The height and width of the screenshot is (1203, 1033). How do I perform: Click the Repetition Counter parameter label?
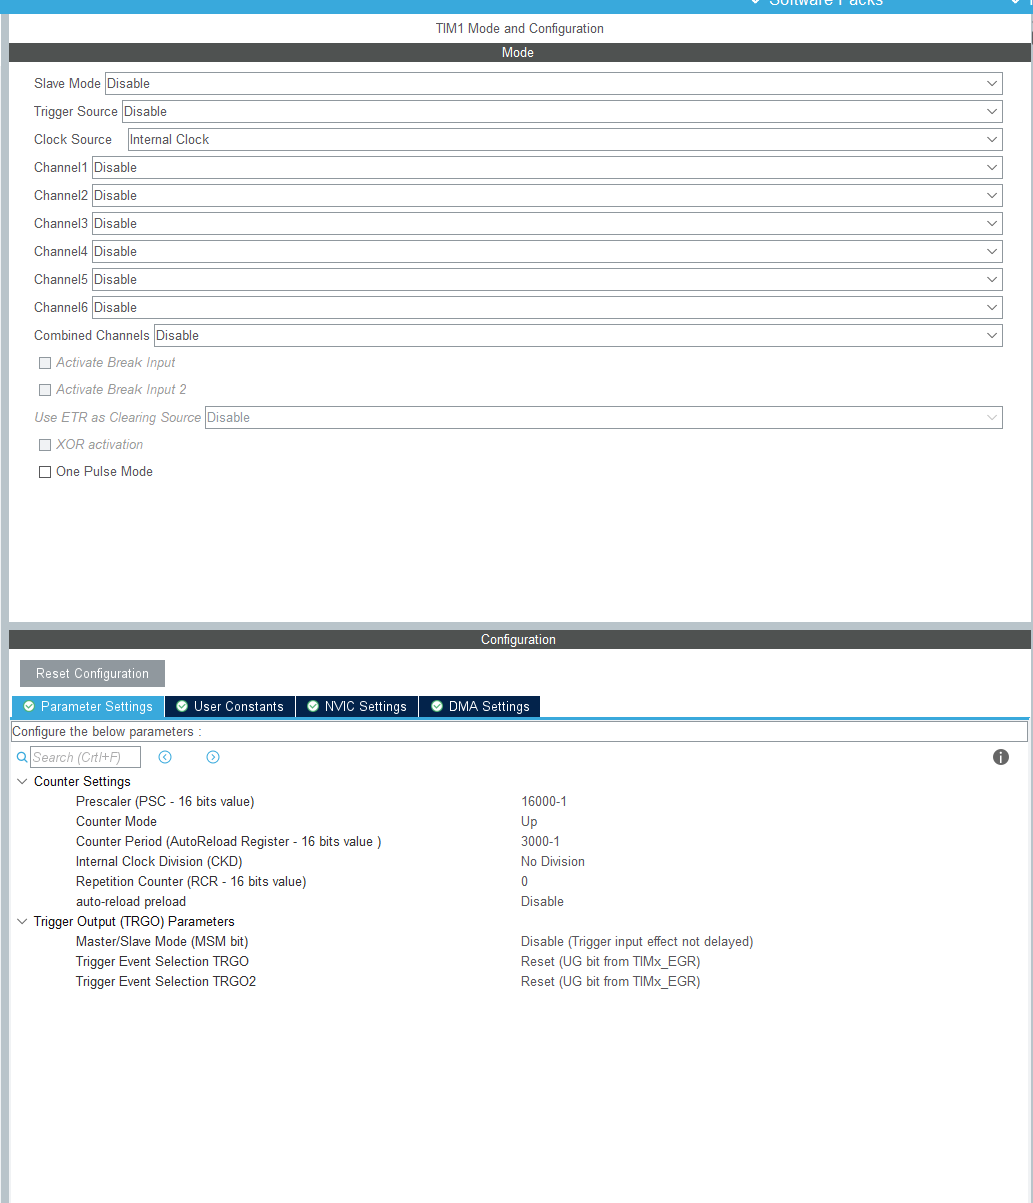point(191,882)
